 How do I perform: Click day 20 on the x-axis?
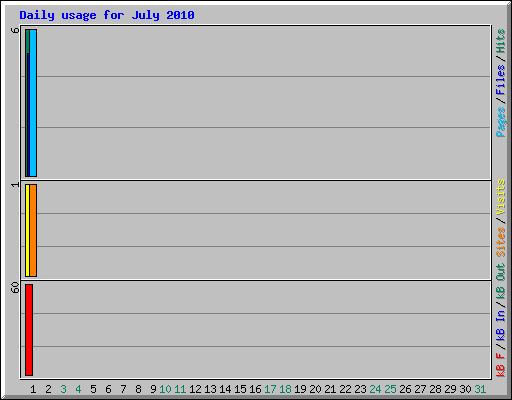click(315, 389)
